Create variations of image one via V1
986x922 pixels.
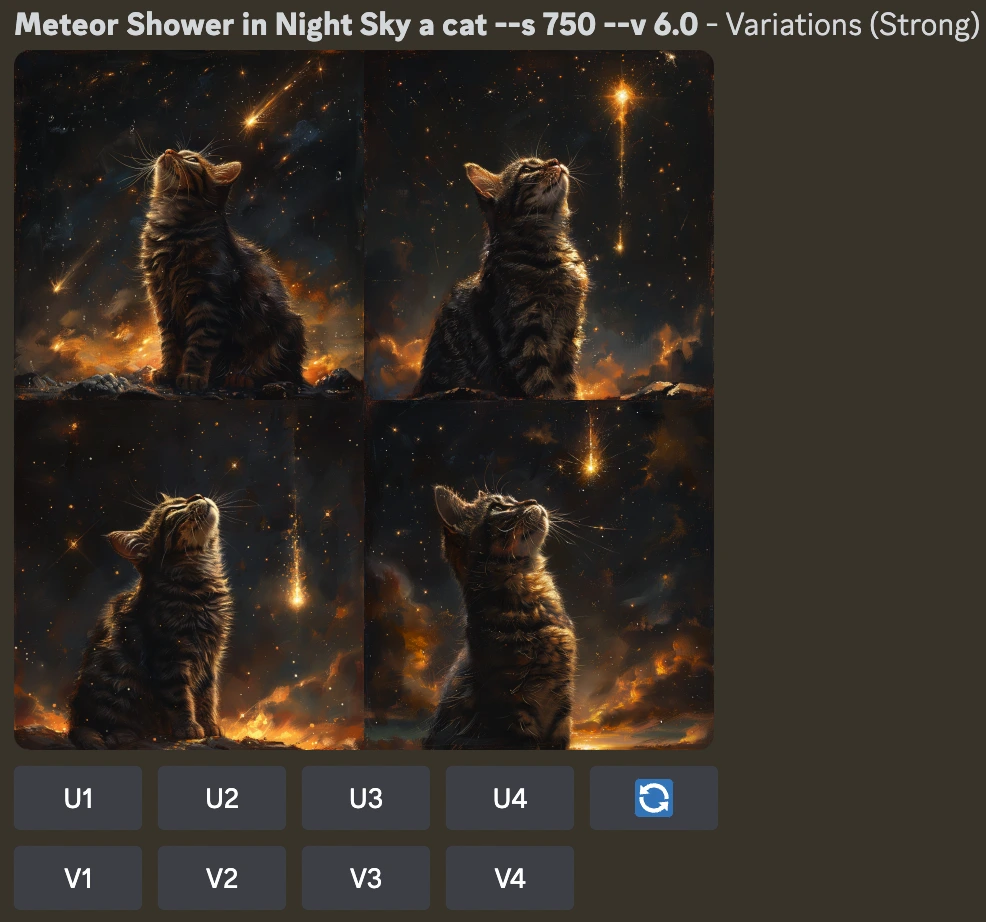coord(78,877)
